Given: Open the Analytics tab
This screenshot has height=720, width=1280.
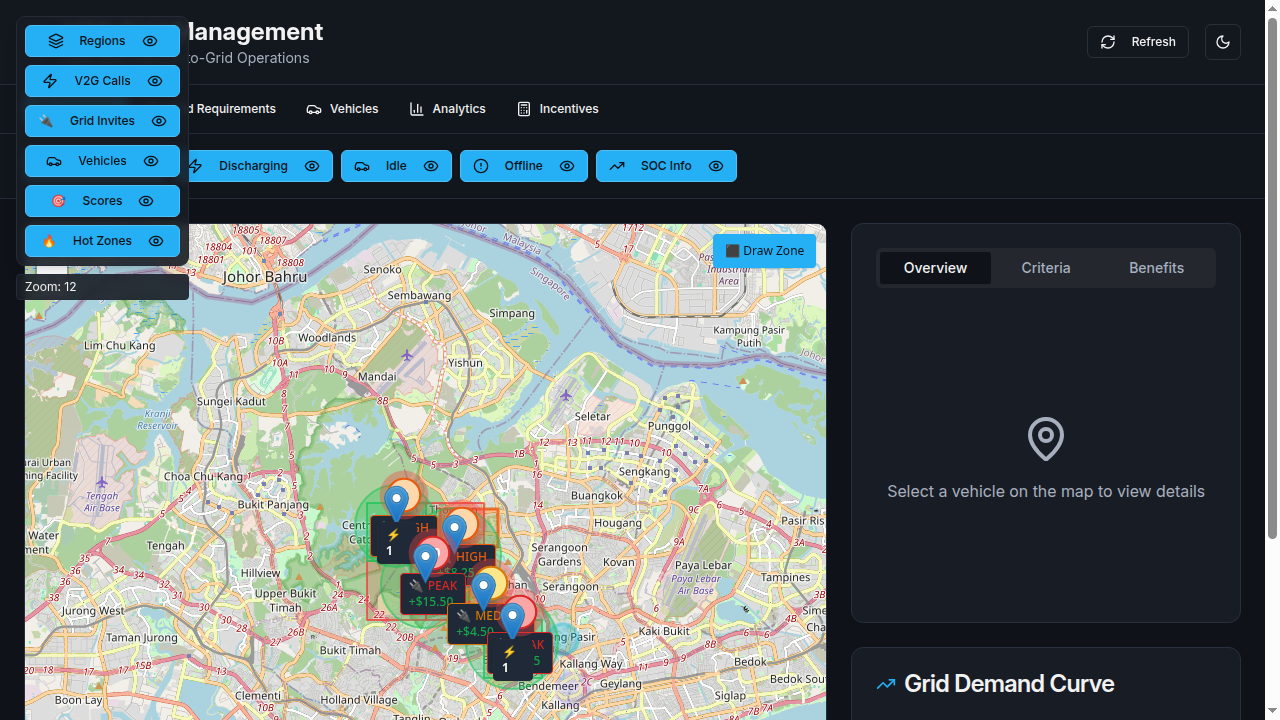Looking at the screenshot, I should click(x=447, y=109).
